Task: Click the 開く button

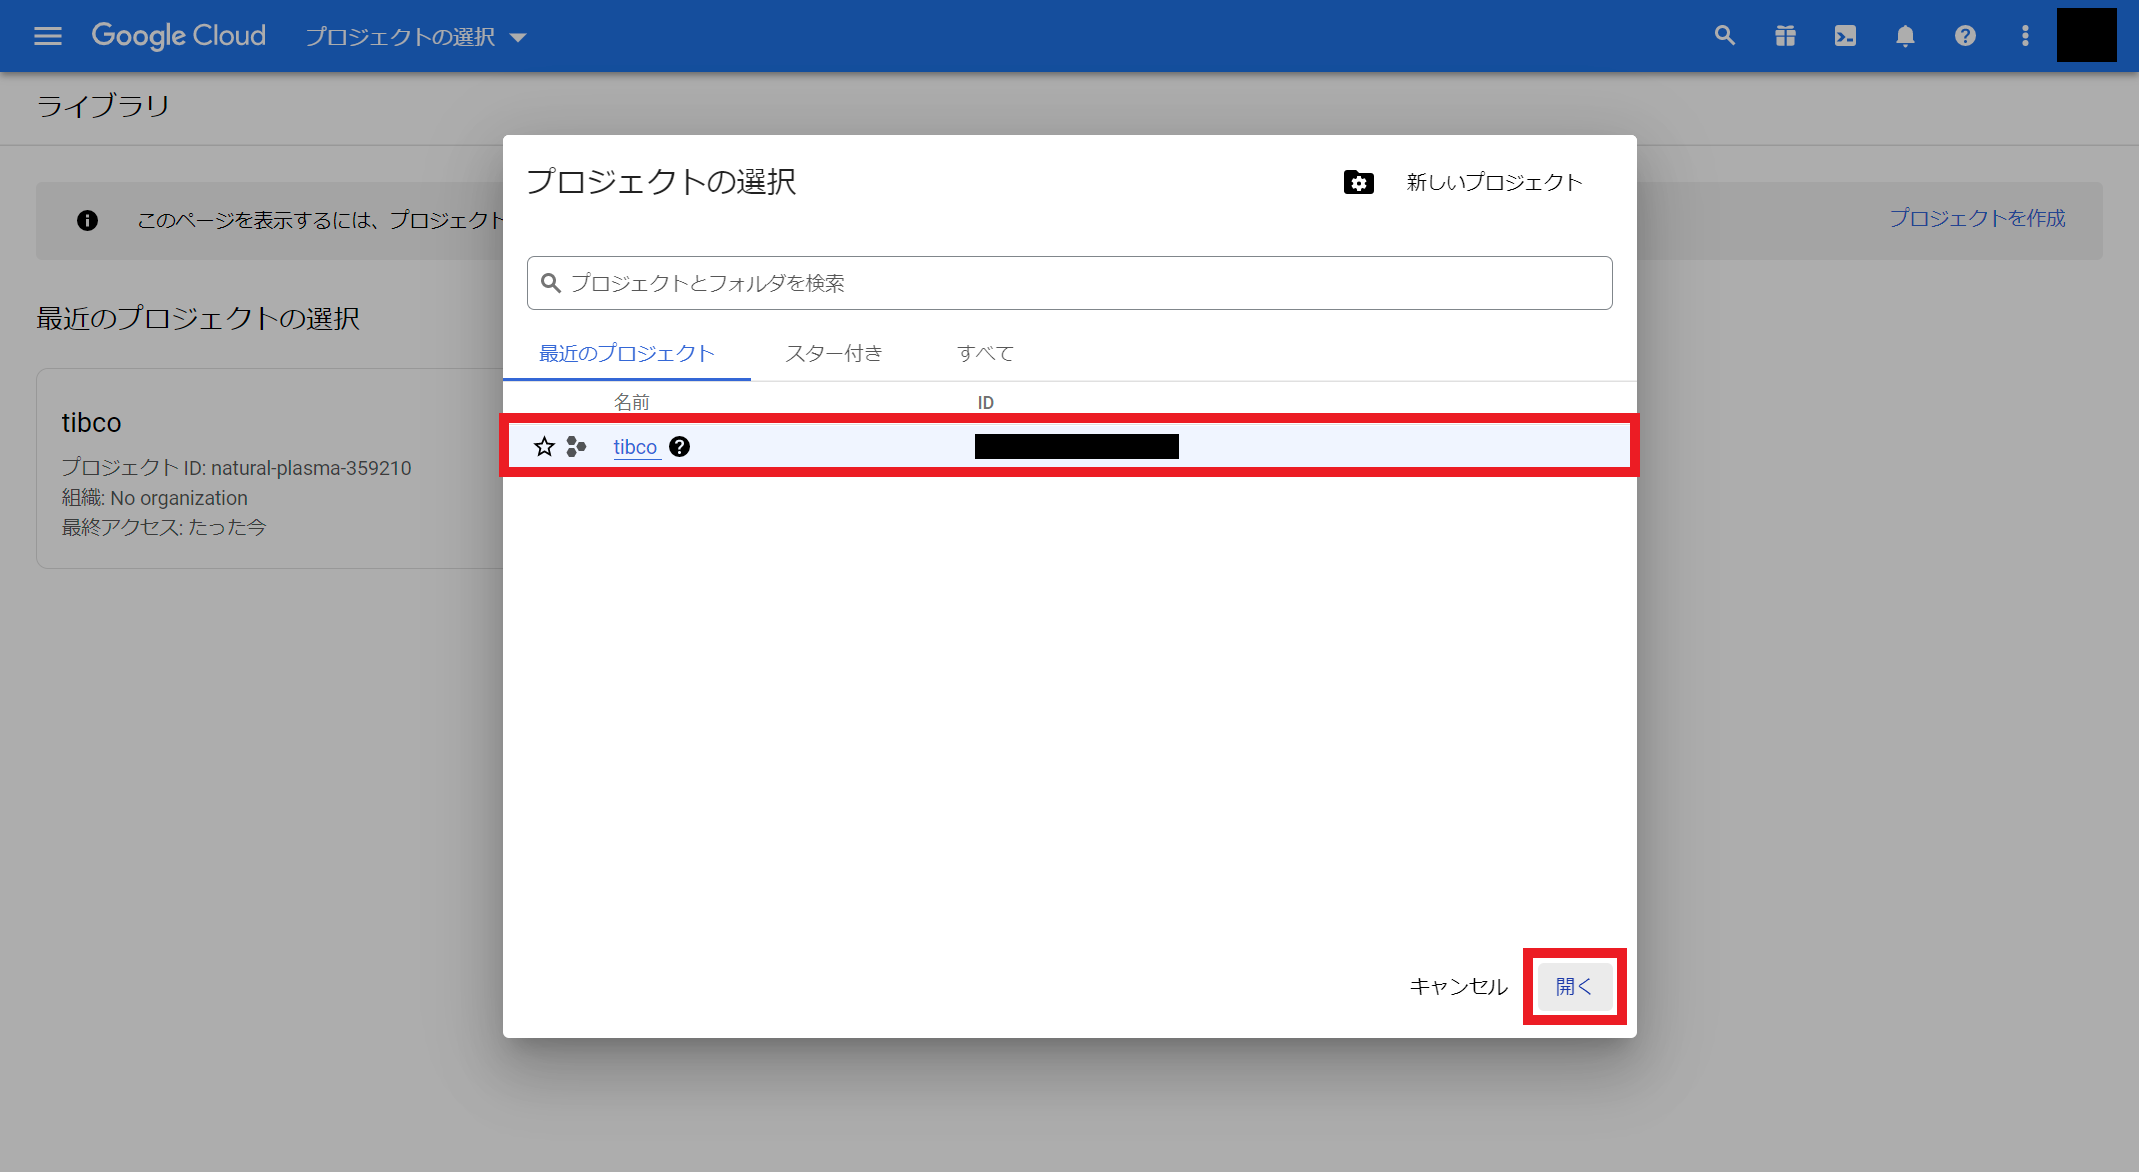Action: pyautogui.click(x=1574, y=986)
